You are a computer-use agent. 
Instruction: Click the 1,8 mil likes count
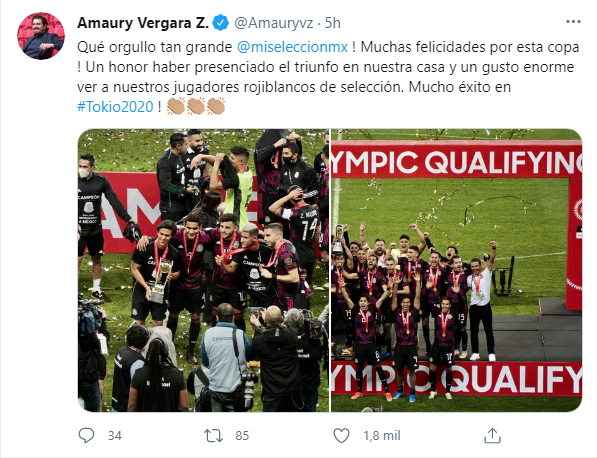point(382,436)
